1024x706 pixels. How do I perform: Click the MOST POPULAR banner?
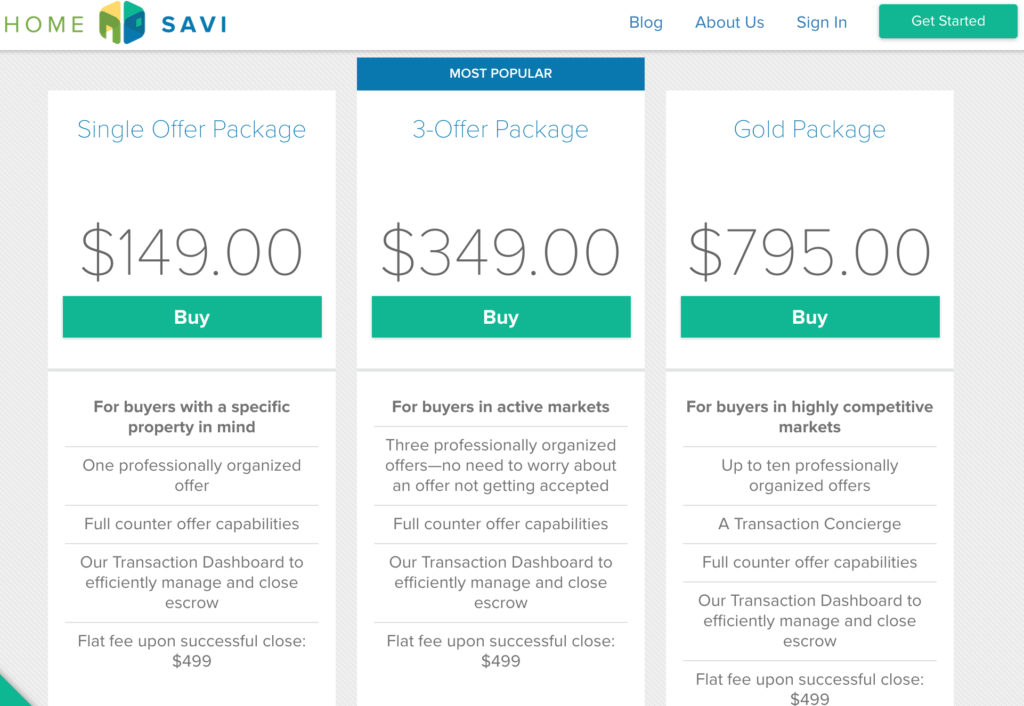(500, 73)
